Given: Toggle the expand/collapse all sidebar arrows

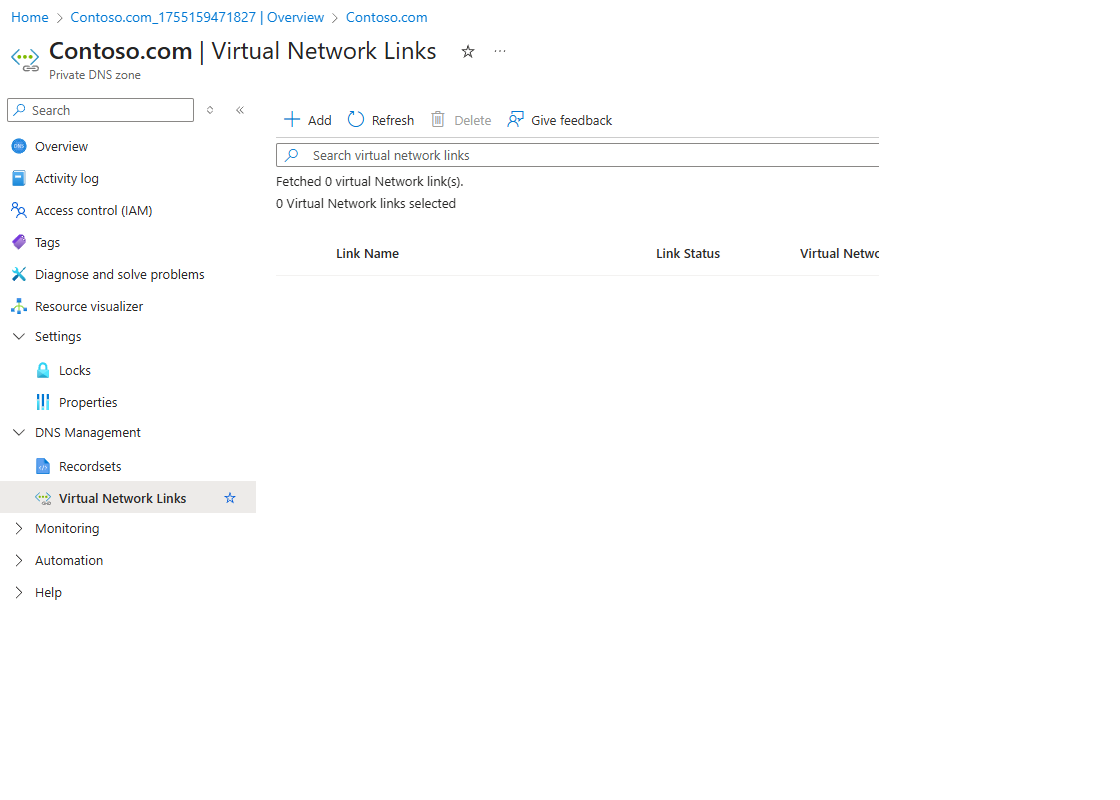Looking at the screenshot, I should (x=210, y=110).
